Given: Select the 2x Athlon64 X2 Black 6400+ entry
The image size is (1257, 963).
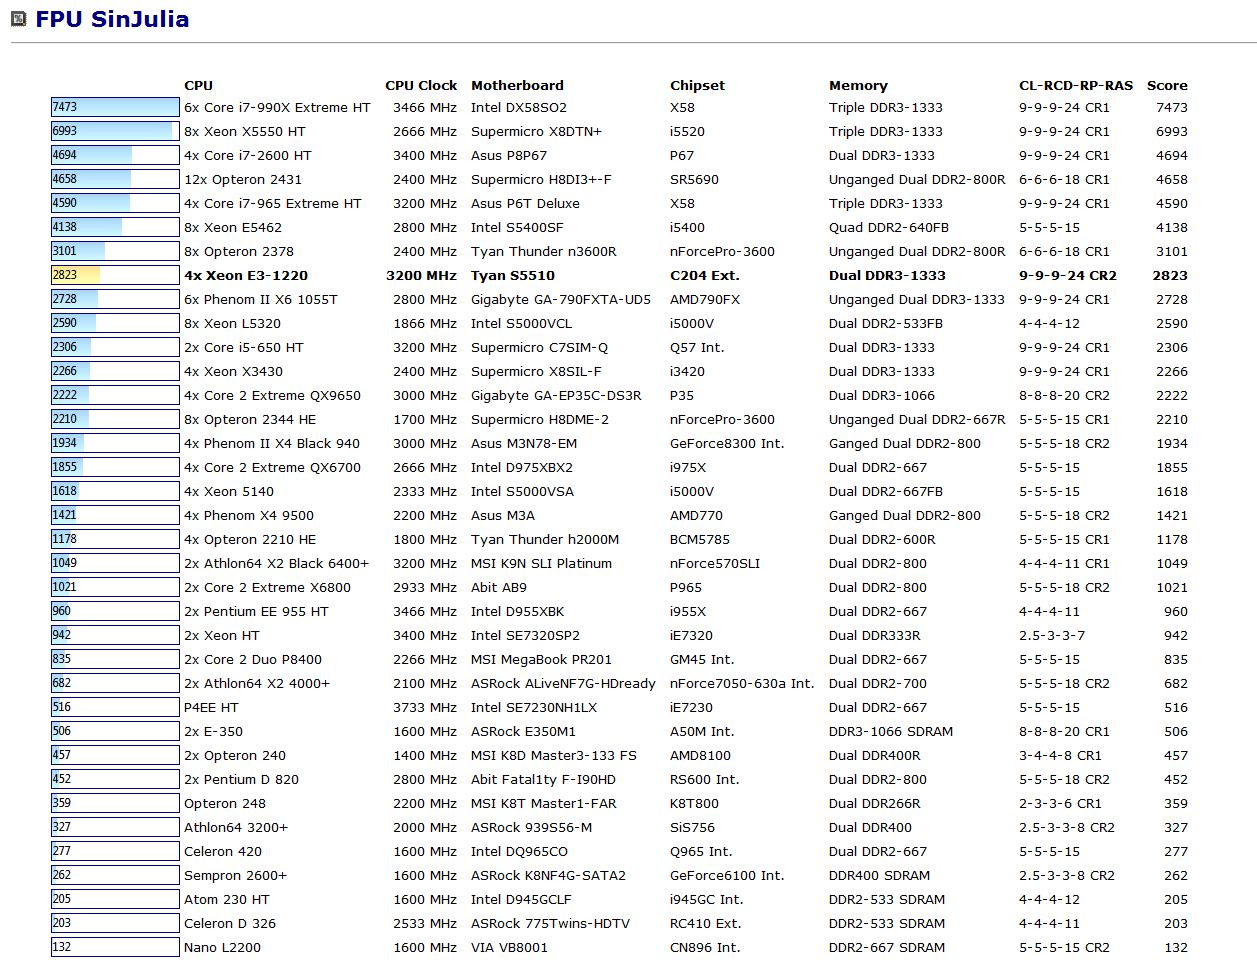Looking at the screenshot, I should tap(277, 563).
